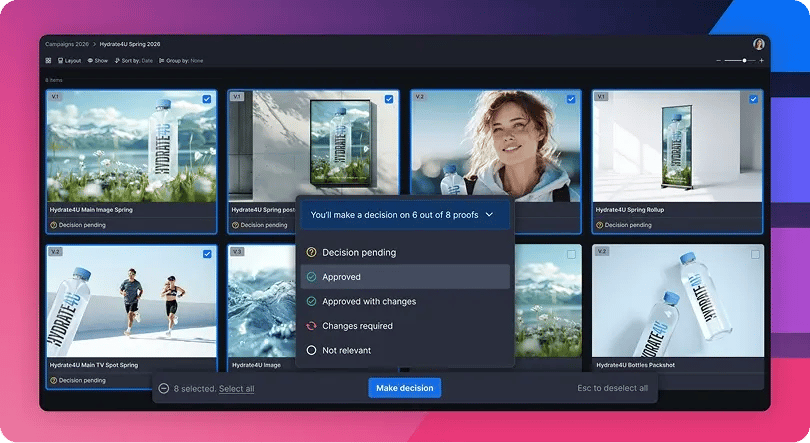Uncheck the Hydrate4U Spring Rollup checkbox
Image resolution: width=810 pixels, height=443 pixels.
pyautogui.click(x=753, y=99)
